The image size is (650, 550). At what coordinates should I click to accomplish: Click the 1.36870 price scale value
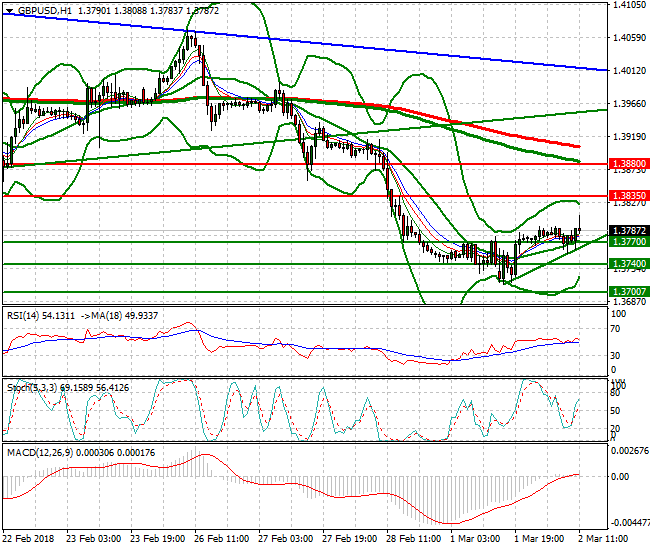629,302
